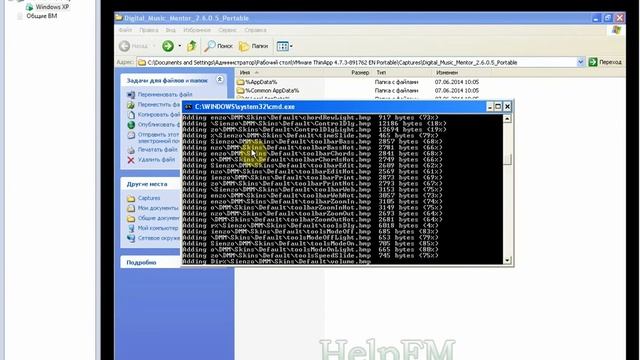Click the cmd window scrollbar thumb

click(x=507, y=159)
